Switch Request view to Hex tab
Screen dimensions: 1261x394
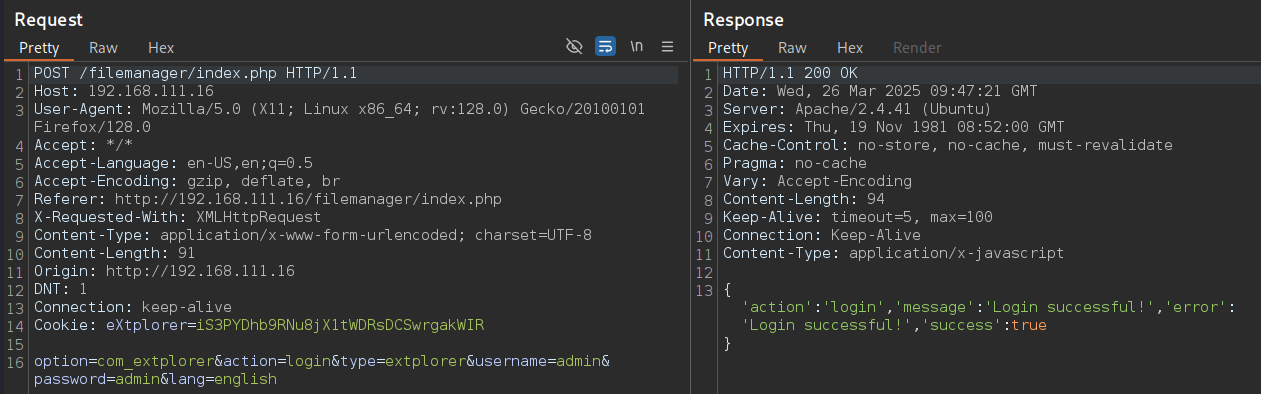coord(161,47)
